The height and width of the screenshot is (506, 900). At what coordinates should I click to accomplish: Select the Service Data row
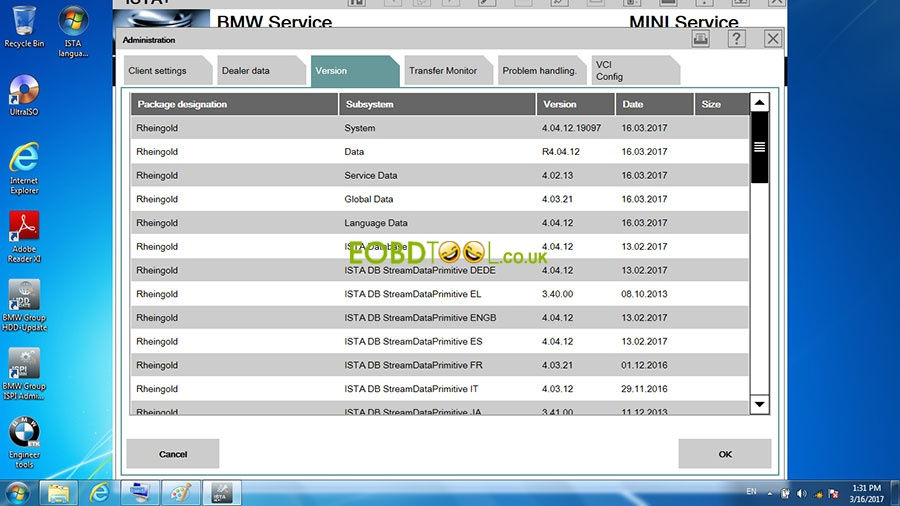[x=440, y=176]
